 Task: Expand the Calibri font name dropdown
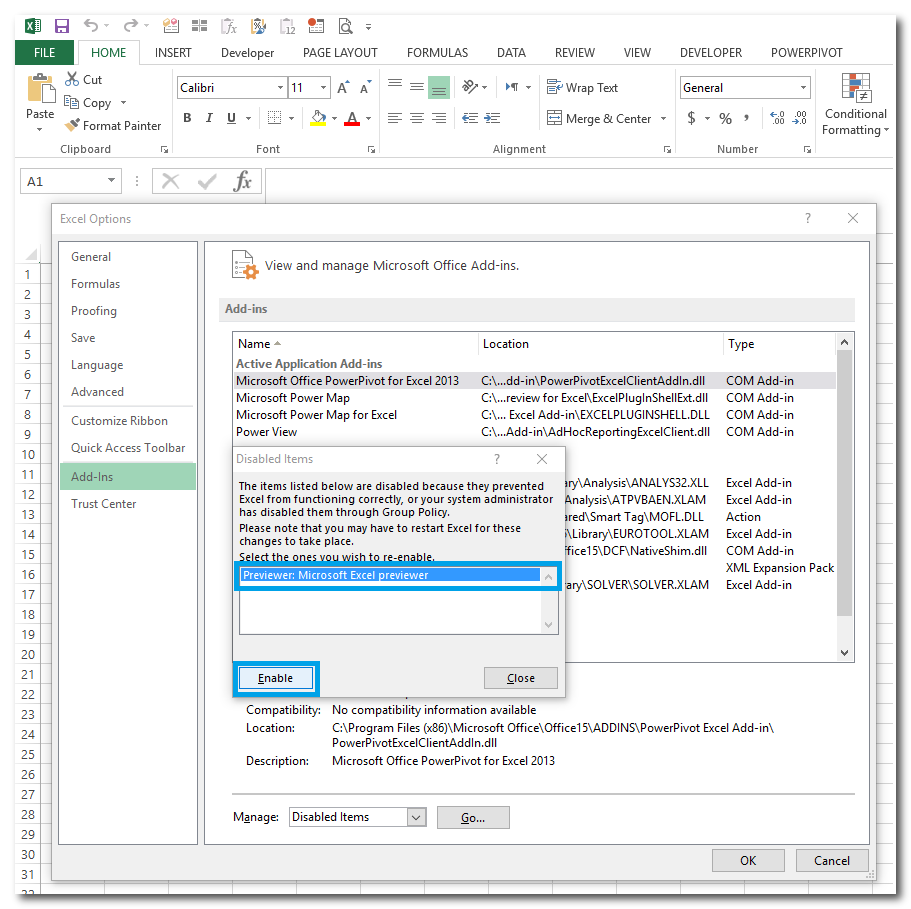(x=280, y=88)
